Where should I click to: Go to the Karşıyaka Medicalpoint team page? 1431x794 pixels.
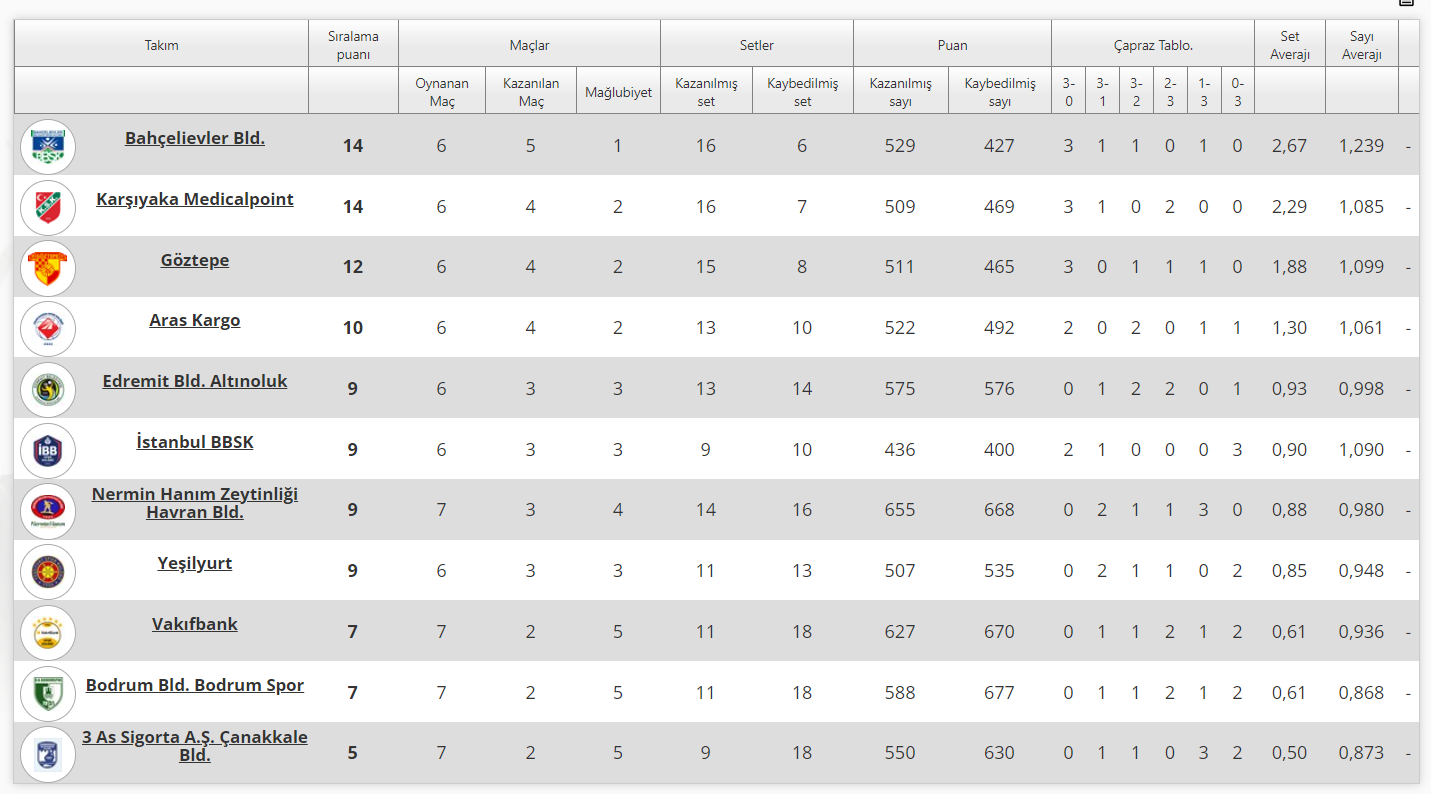click(x=195, y=199)
